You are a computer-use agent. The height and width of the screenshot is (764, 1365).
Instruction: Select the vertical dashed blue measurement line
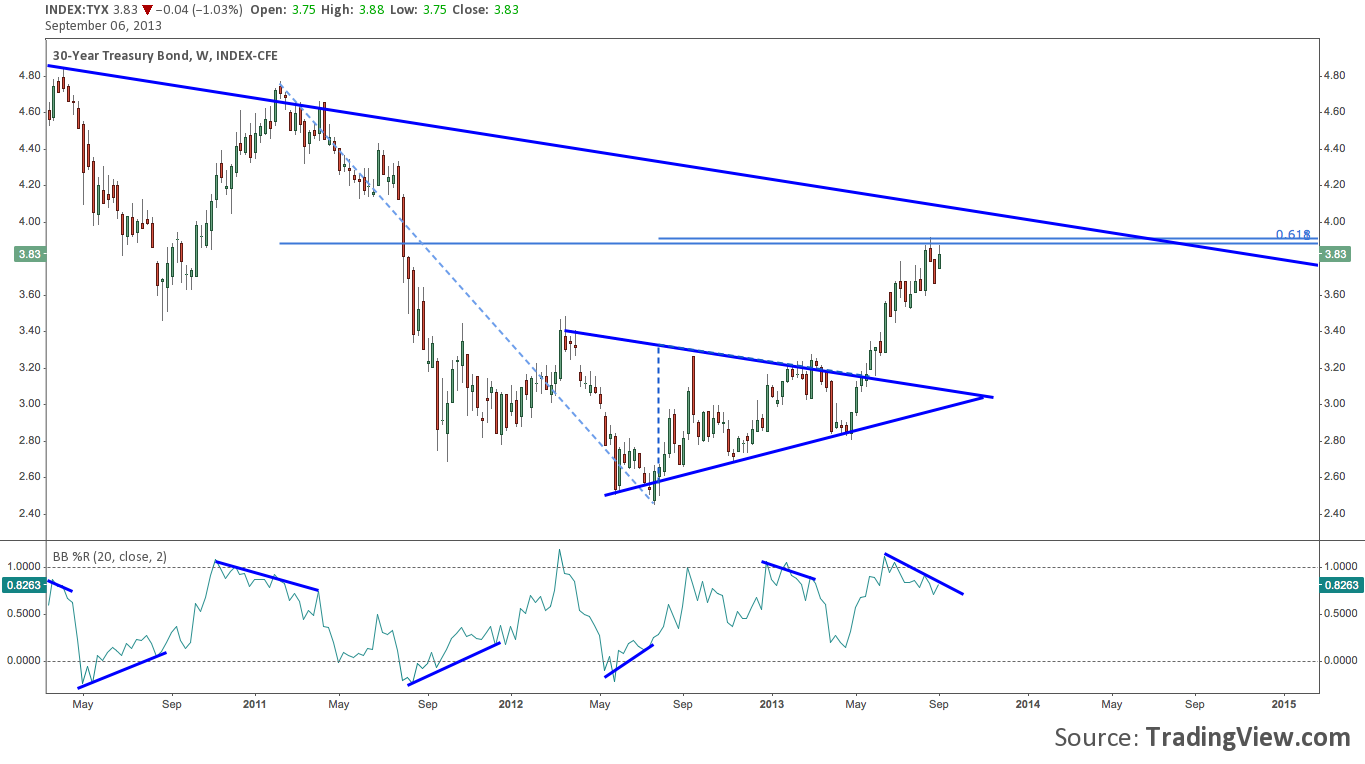(658, 413)
